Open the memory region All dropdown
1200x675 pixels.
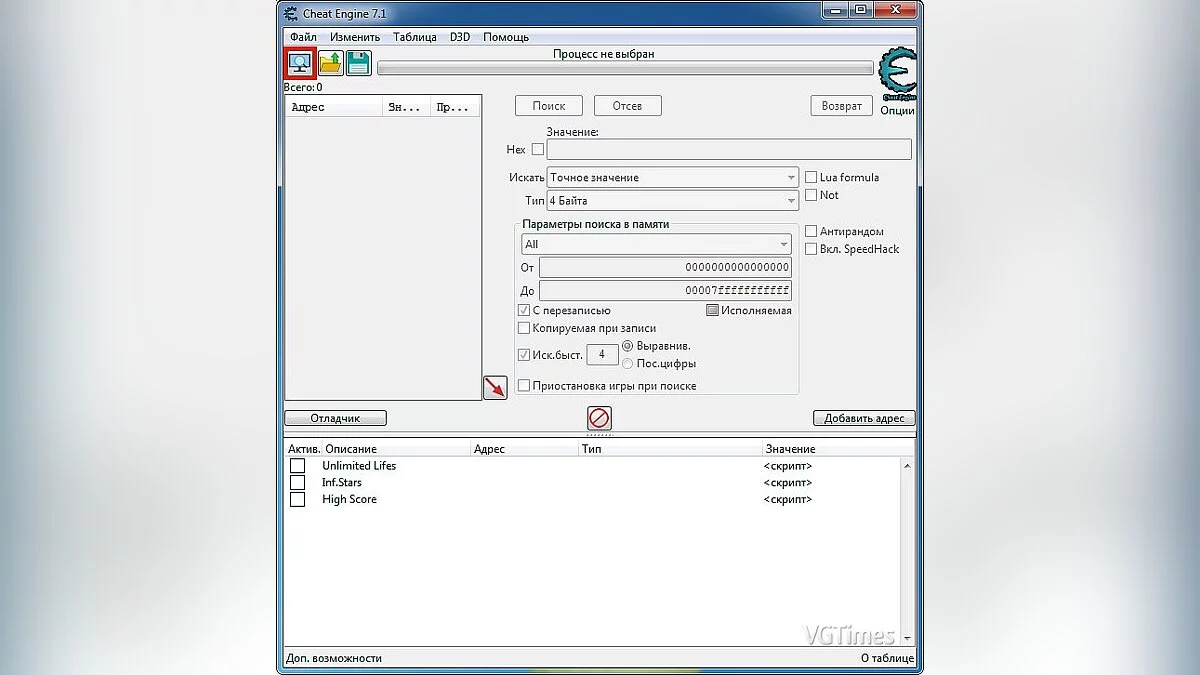tap(657, 244)
